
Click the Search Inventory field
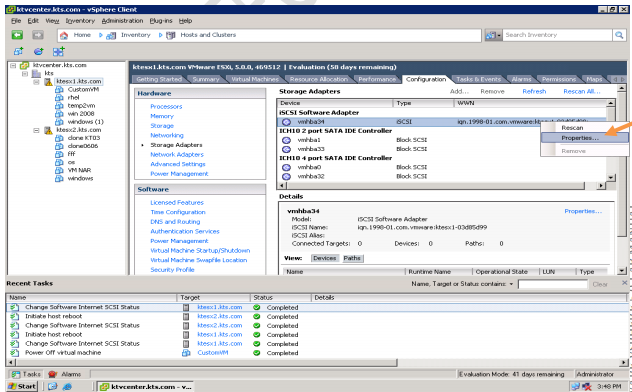click(557, 35)
